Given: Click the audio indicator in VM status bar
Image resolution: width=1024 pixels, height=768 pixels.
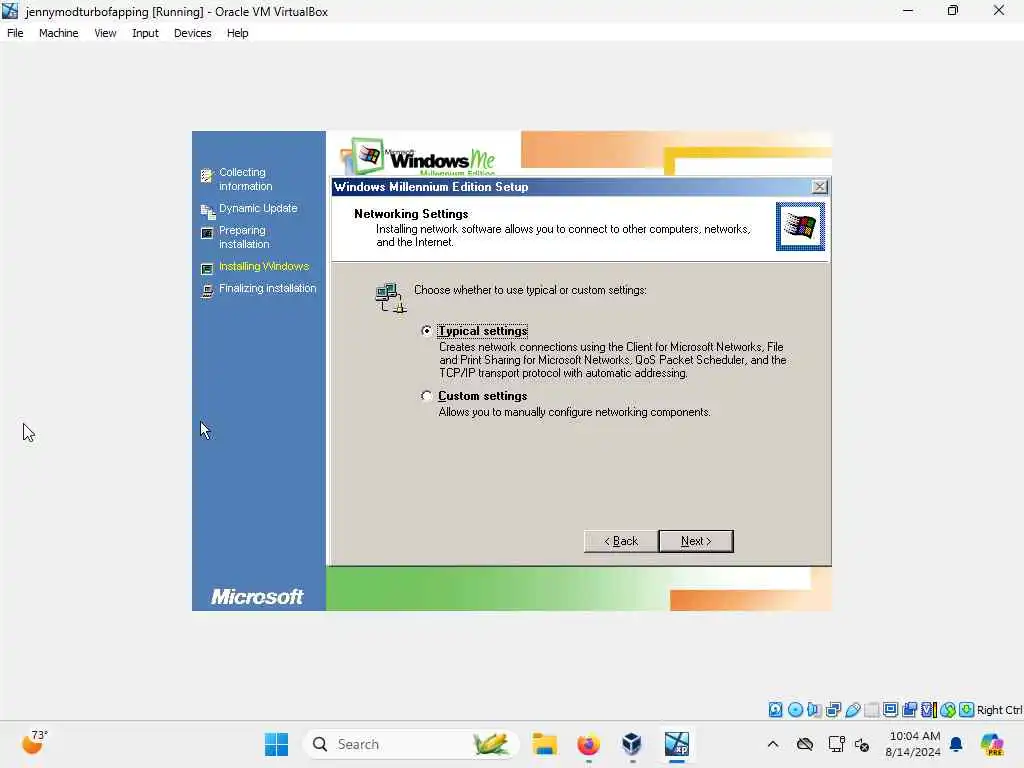Looking at the screenshot, I should pyautogui.click(x=814, y=710).
